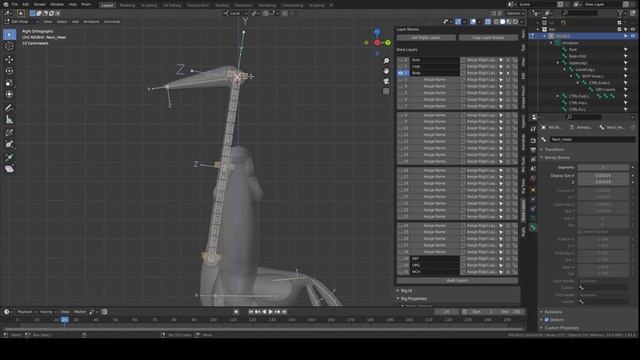Select the Cursor tool
Image resolution: width=640 pixels, height=360 pixels.
[9, 46]
